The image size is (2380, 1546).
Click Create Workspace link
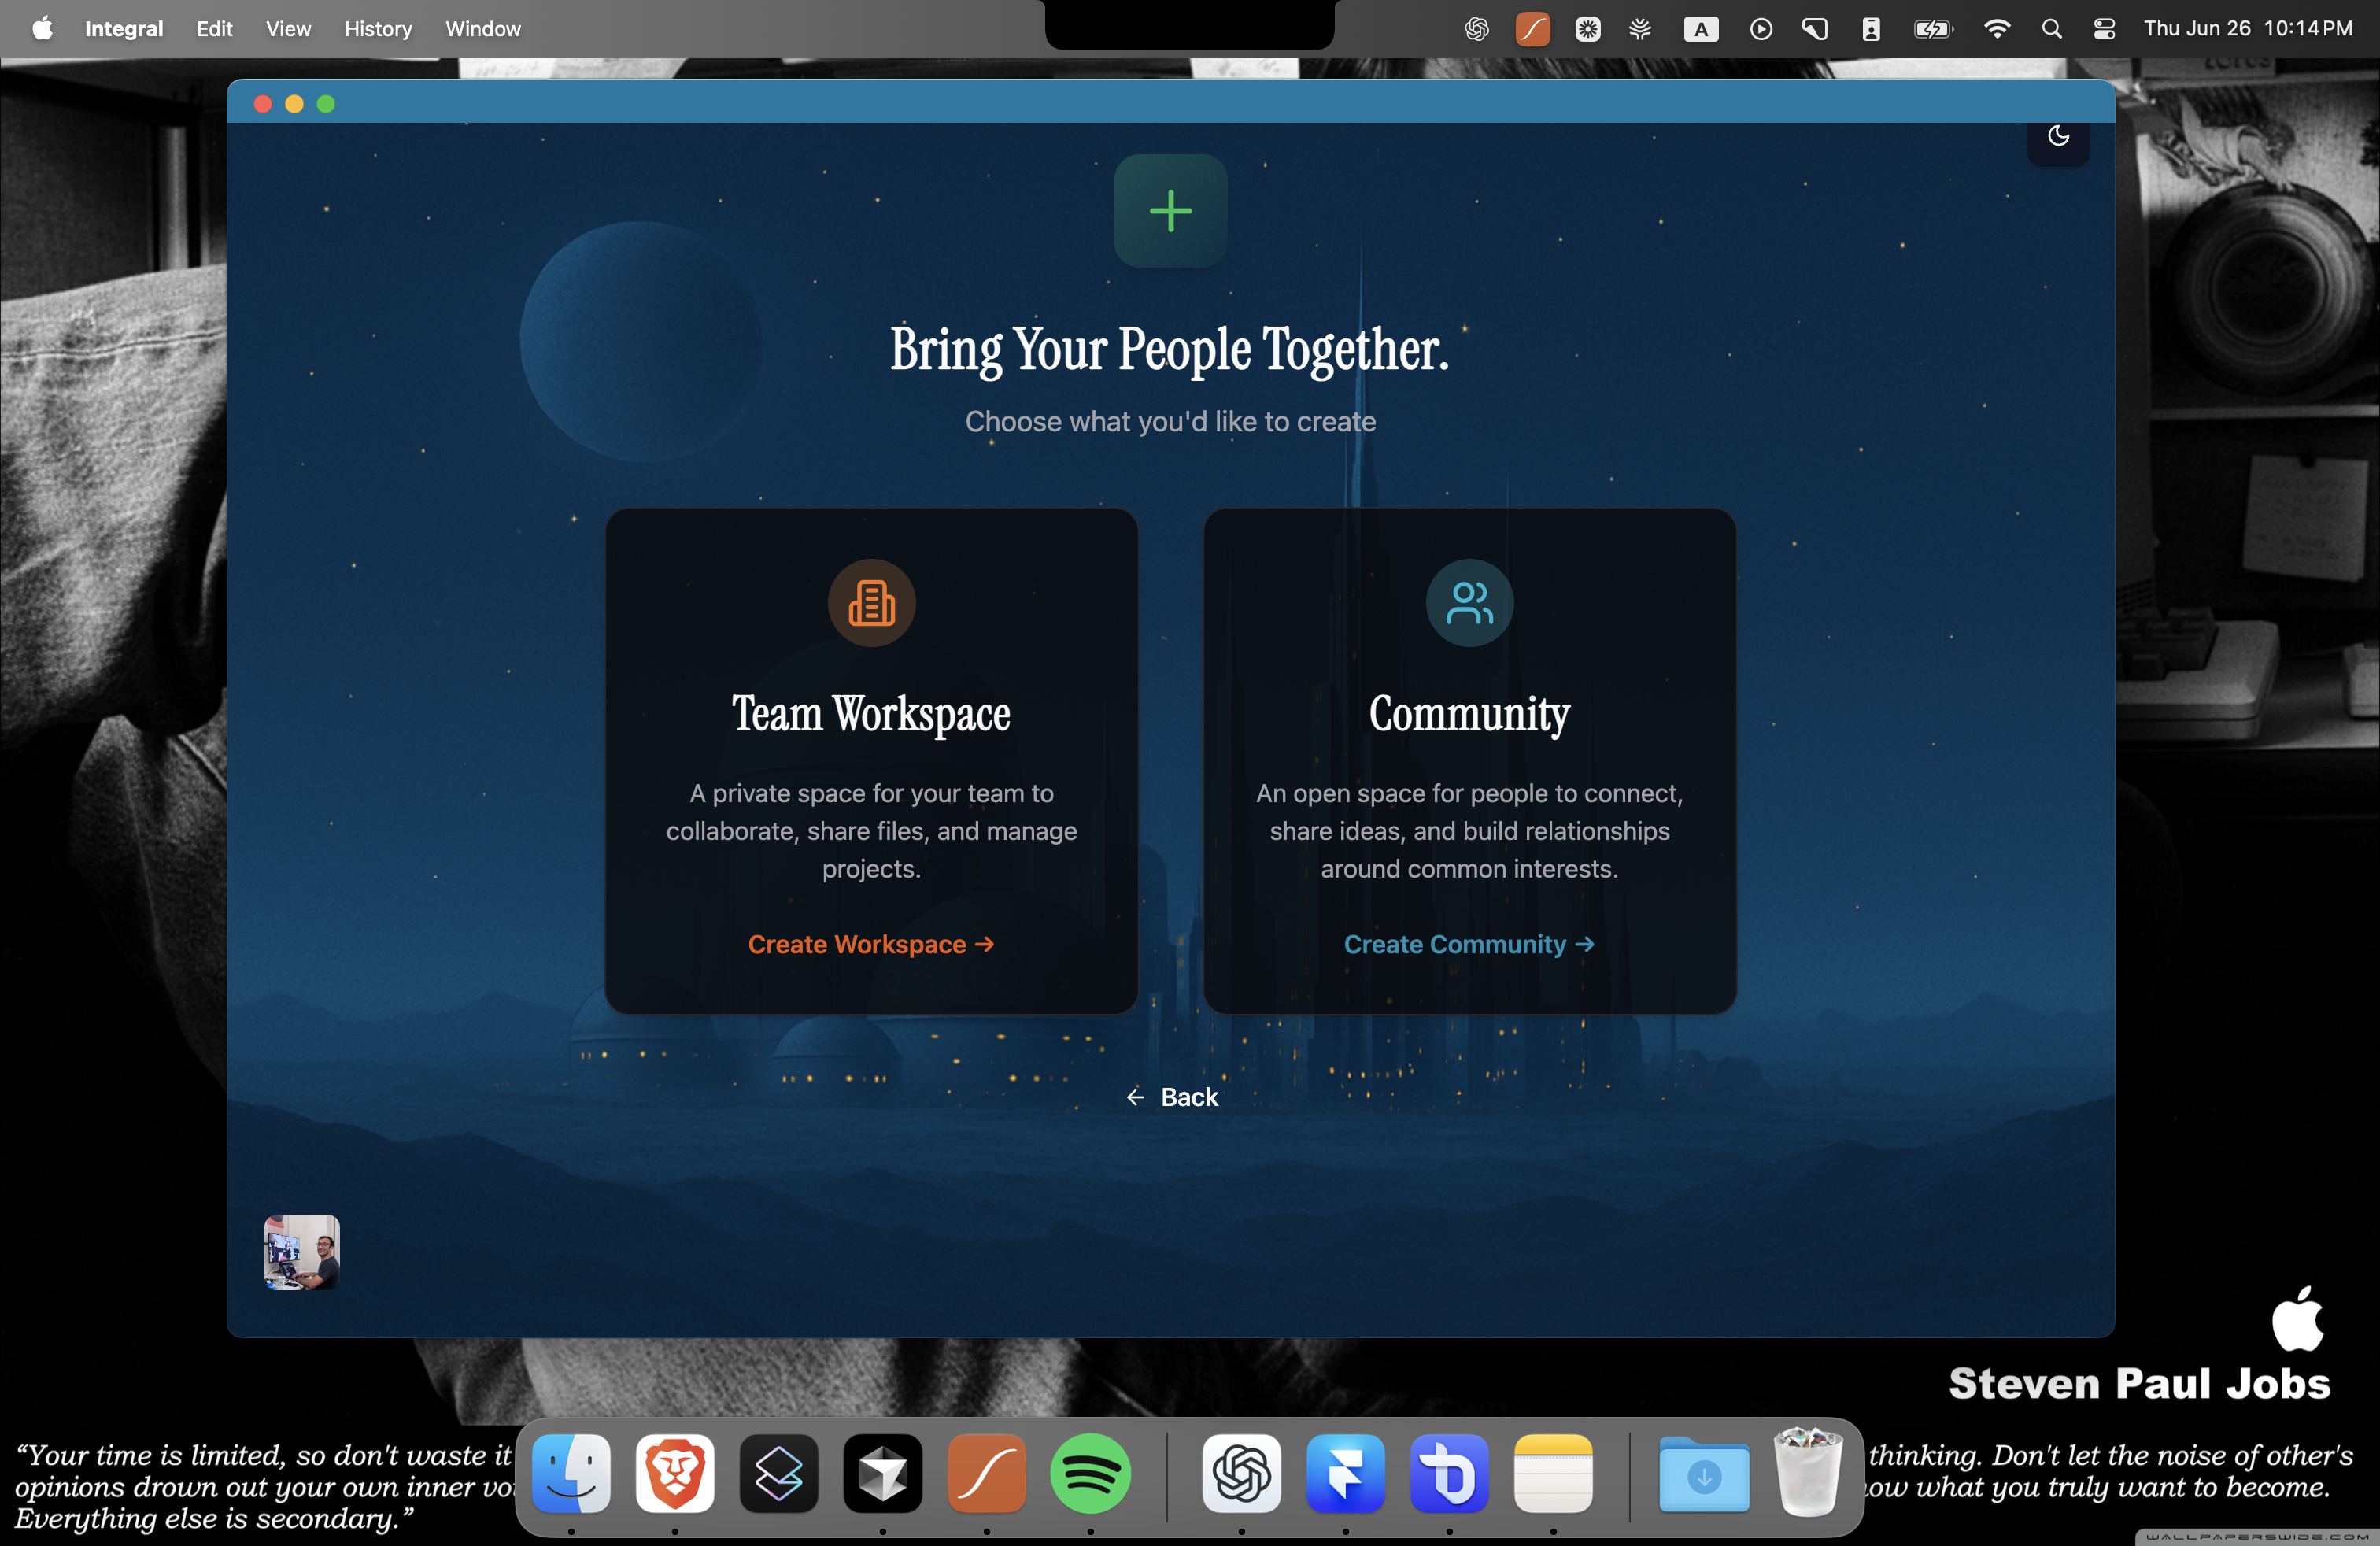[x=870, y=944]
